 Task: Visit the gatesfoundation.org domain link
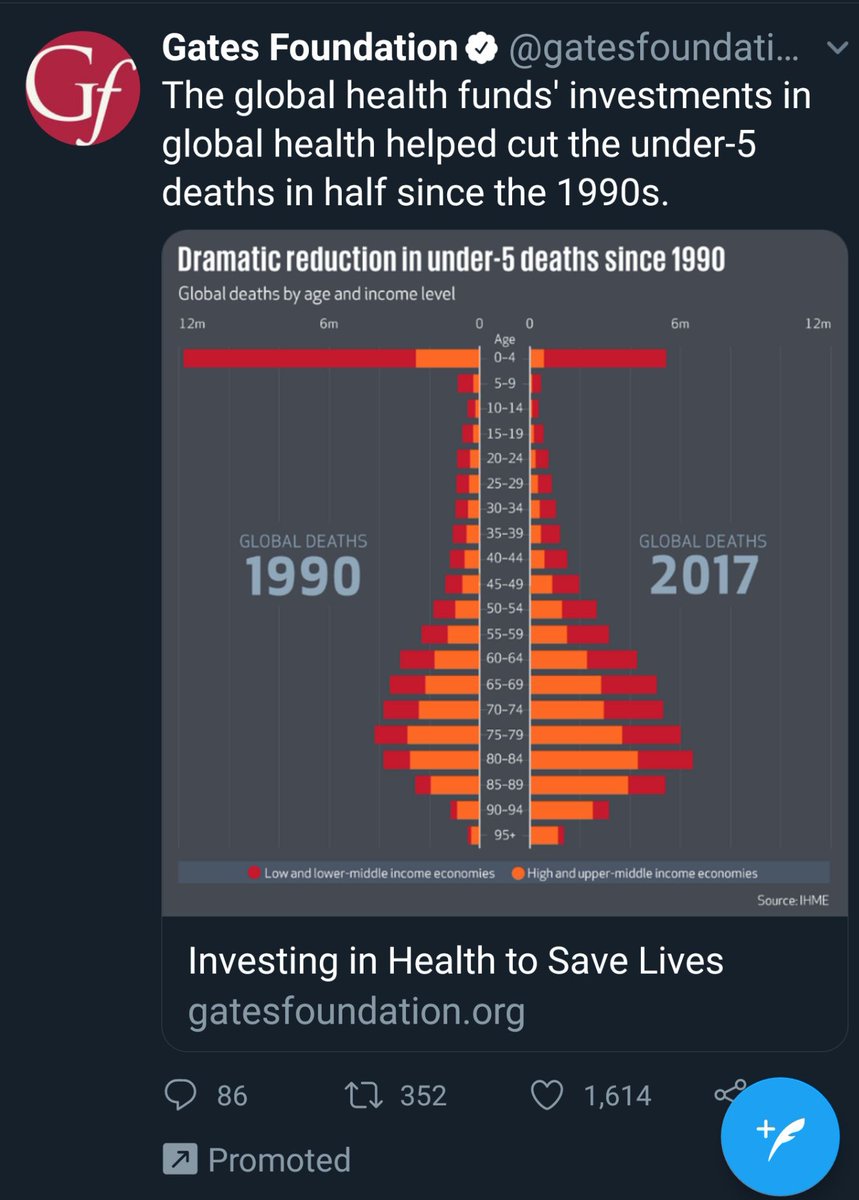click(x=356, y=1012)
